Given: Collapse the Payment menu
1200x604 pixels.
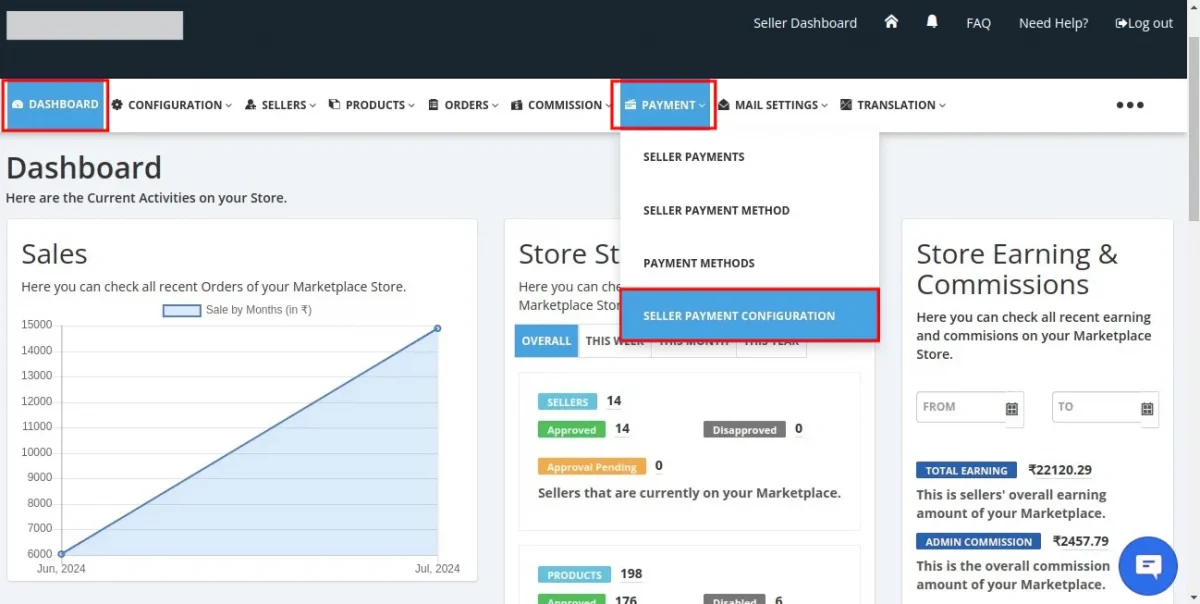Looking at the screenshot, I should [x=665, y=105].
